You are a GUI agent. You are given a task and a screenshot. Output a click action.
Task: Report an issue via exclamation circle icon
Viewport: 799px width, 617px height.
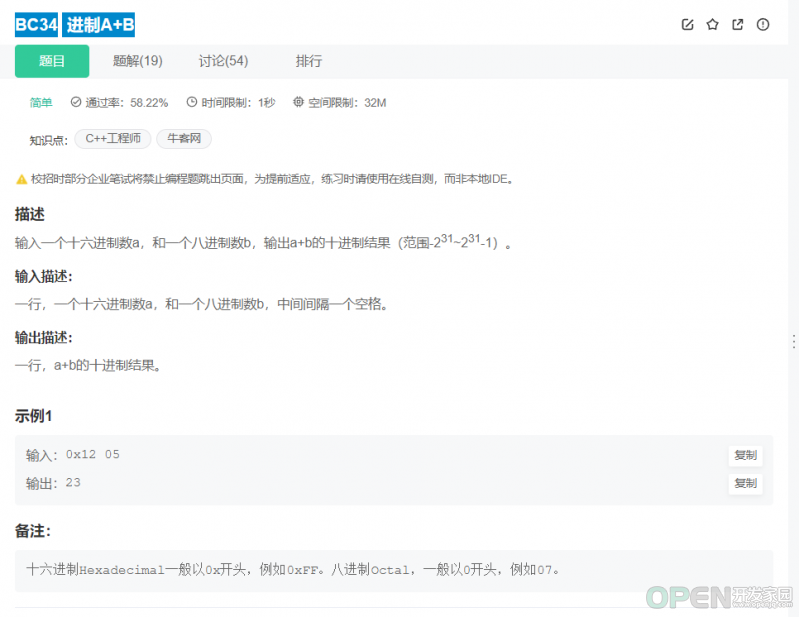(x=763, y=24)
